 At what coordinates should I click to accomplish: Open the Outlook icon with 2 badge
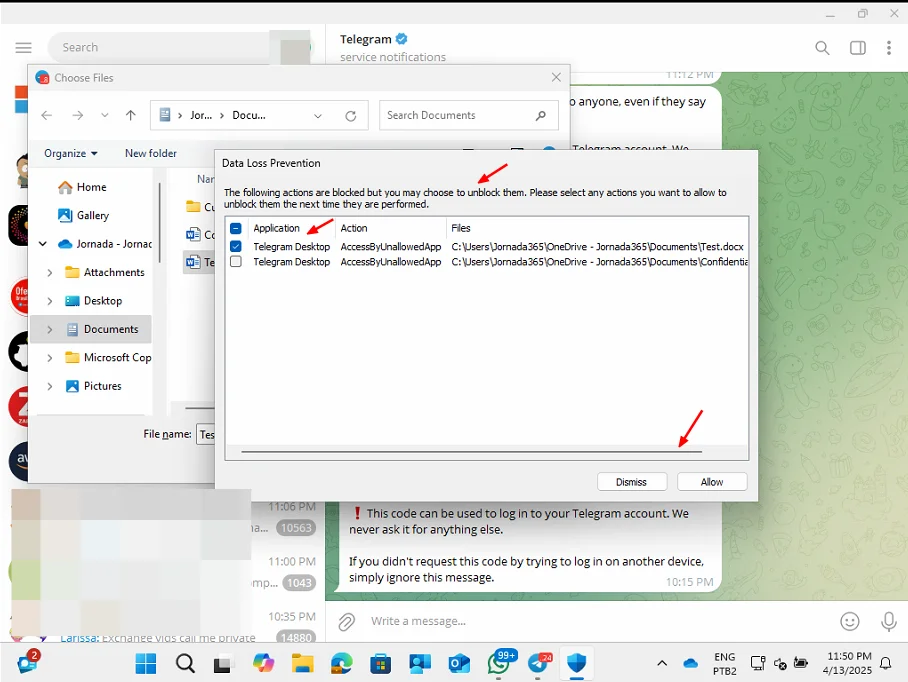click(x=28, y=663)
